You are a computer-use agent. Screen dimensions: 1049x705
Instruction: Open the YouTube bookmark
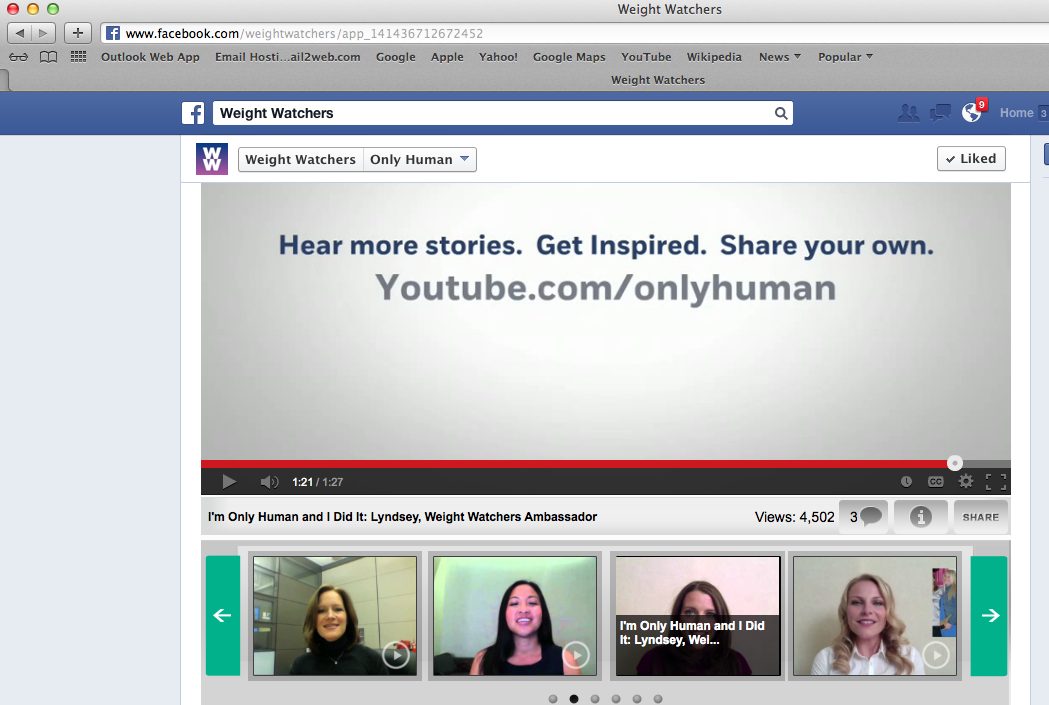click(x=646, y=57)
